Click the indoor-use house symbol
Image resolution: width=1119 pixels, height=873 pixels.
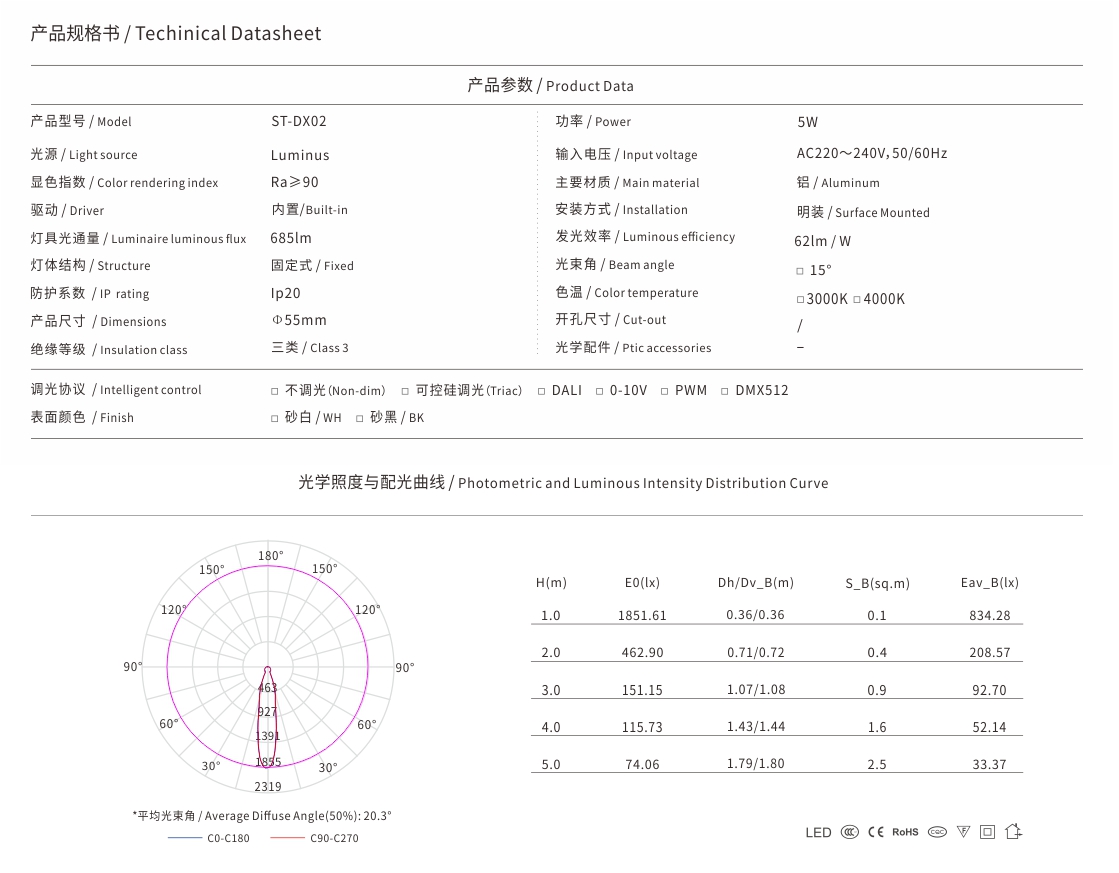click(x=1013, y=831)
